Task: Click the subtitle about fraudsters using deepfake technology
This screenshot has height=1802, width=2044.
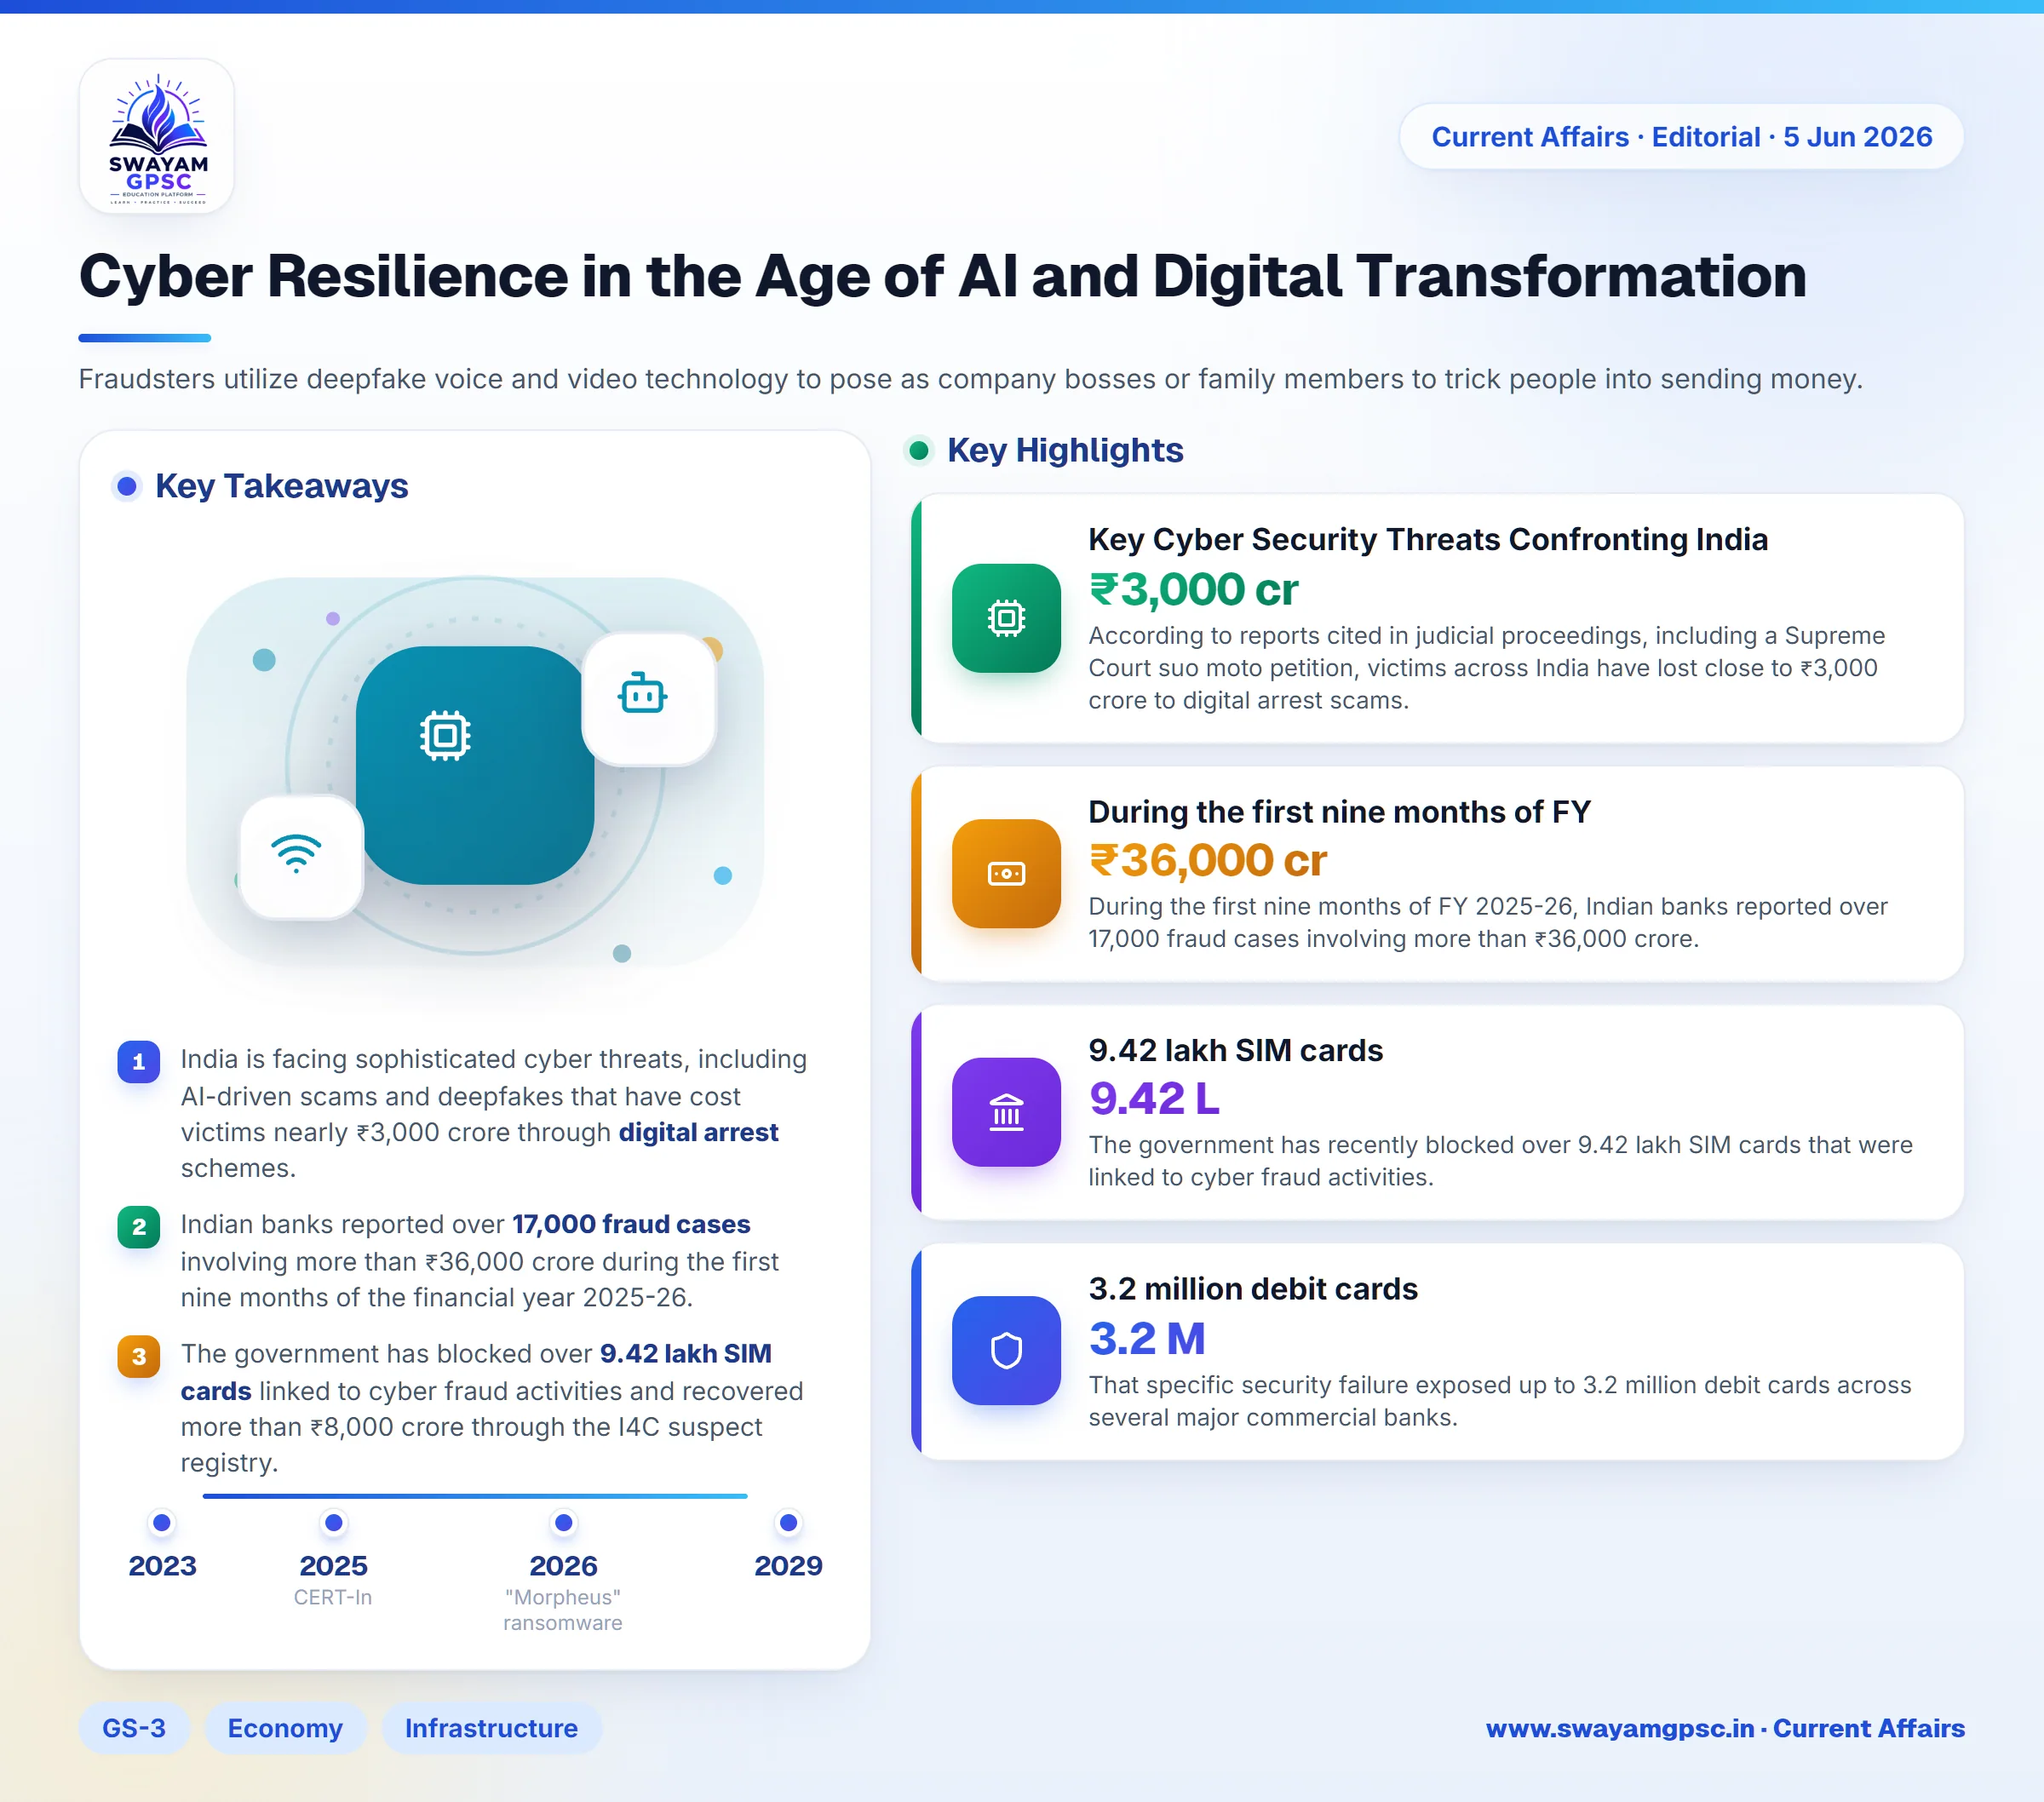Action: 970,379
